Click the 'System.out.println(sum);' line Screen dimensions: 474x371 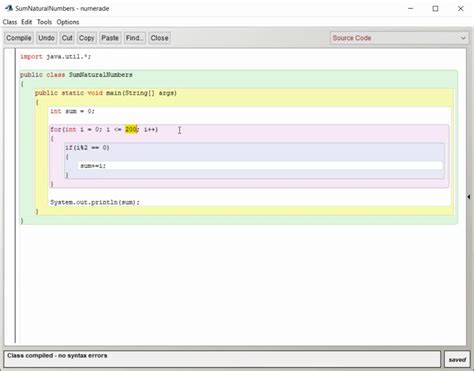tap(95, 202)
